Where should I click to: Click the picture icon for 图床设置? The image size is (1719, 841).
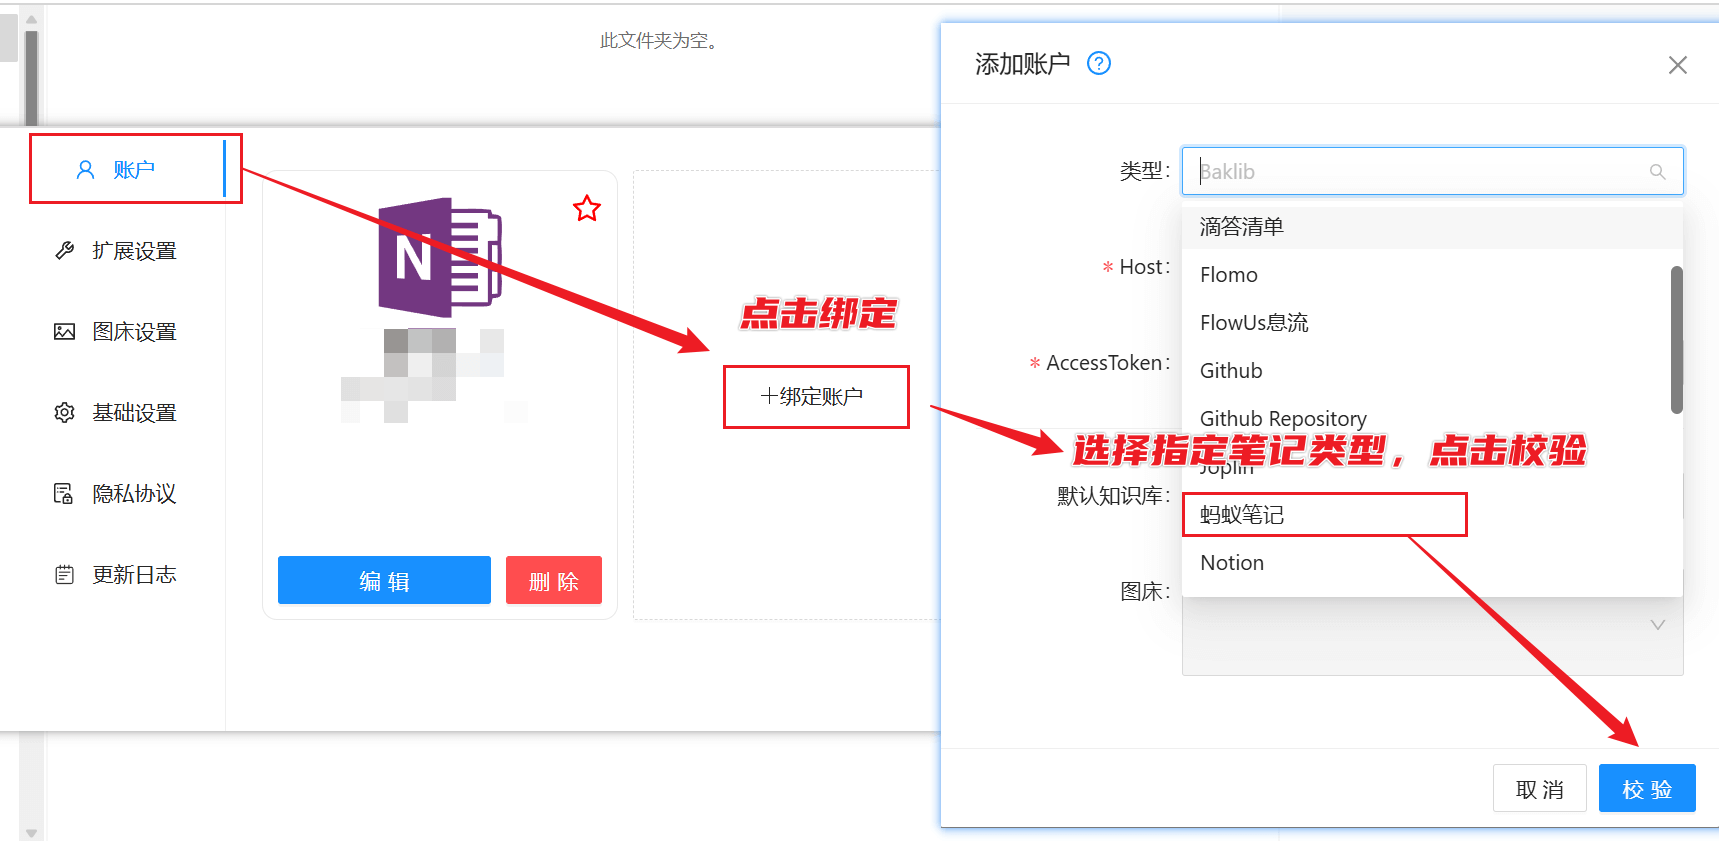pyautogui.click(x=65, y=331)
